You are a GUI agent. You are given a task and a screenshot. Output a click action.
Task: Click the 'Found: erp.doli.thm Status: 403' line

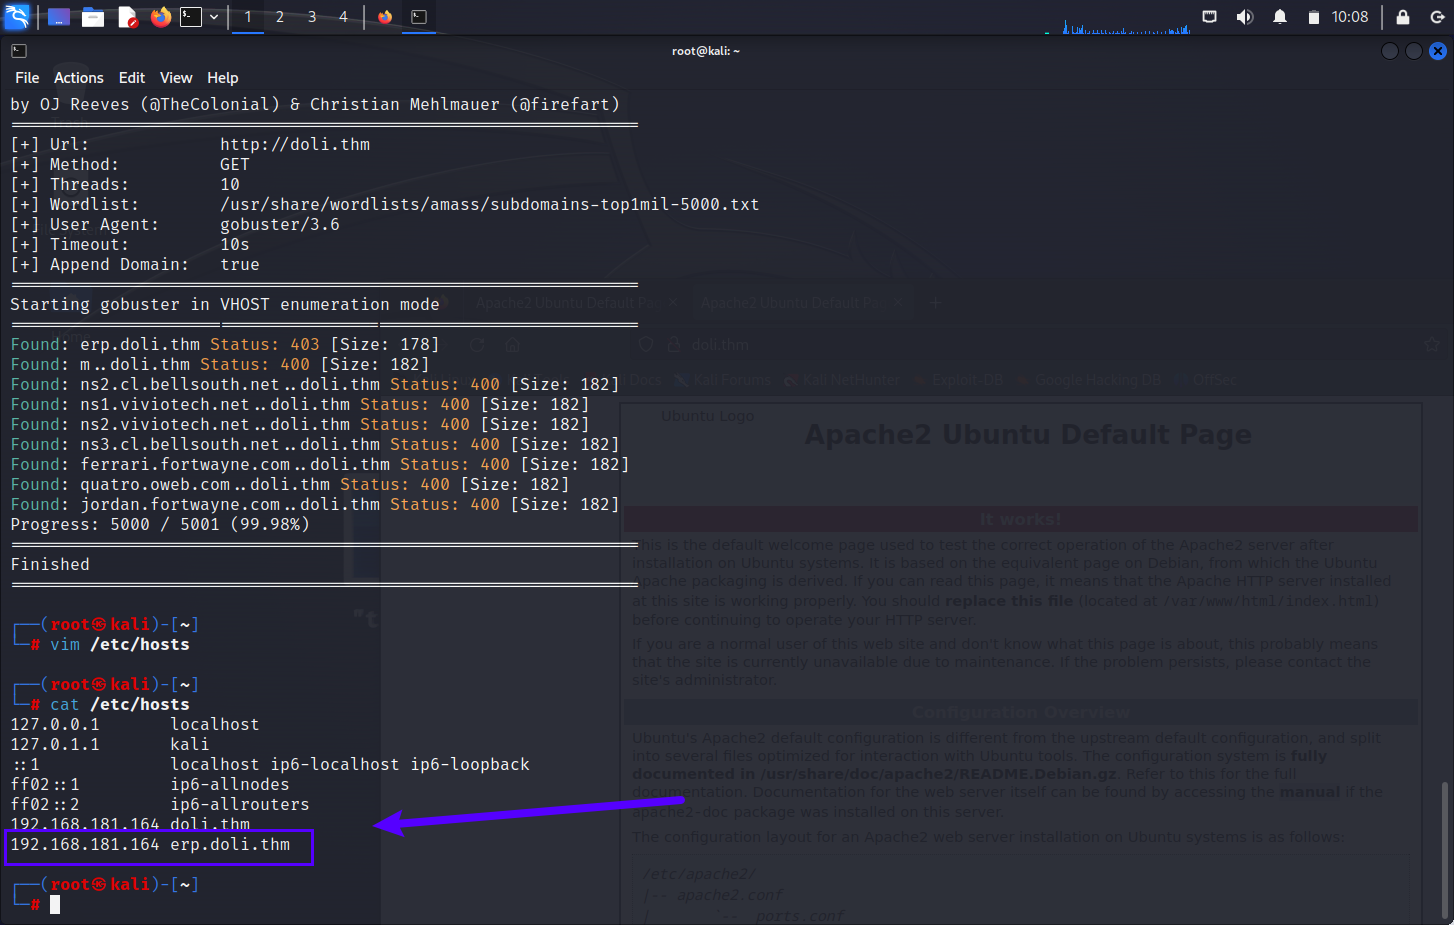[x=225, y=344]
